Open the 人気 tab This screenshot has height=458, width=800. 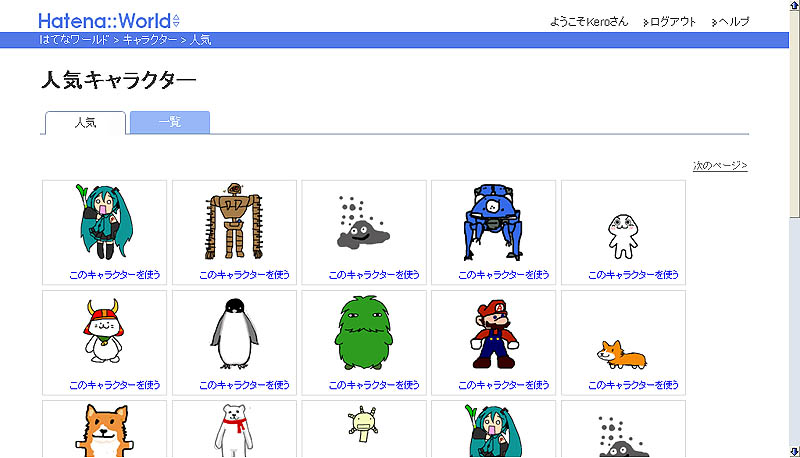point(85,123)
